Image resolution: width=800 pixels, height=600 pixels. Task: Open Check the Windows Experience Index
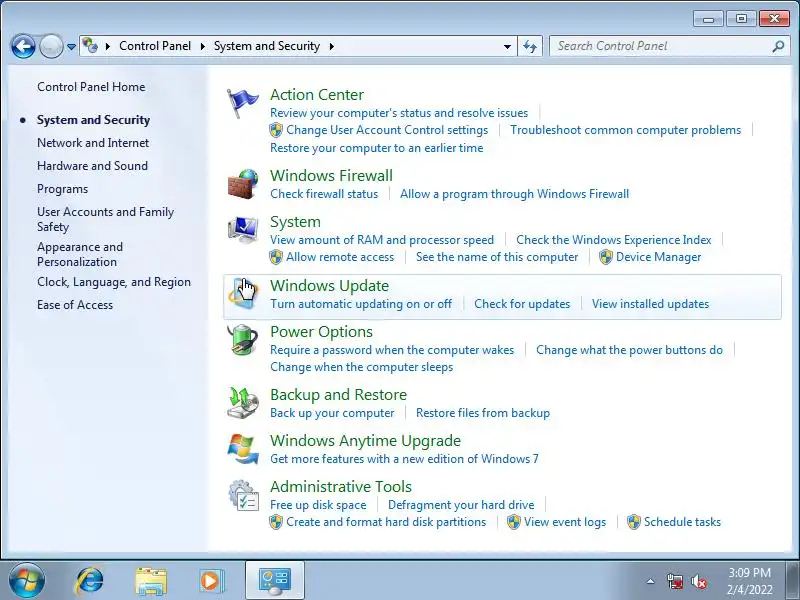614,240
